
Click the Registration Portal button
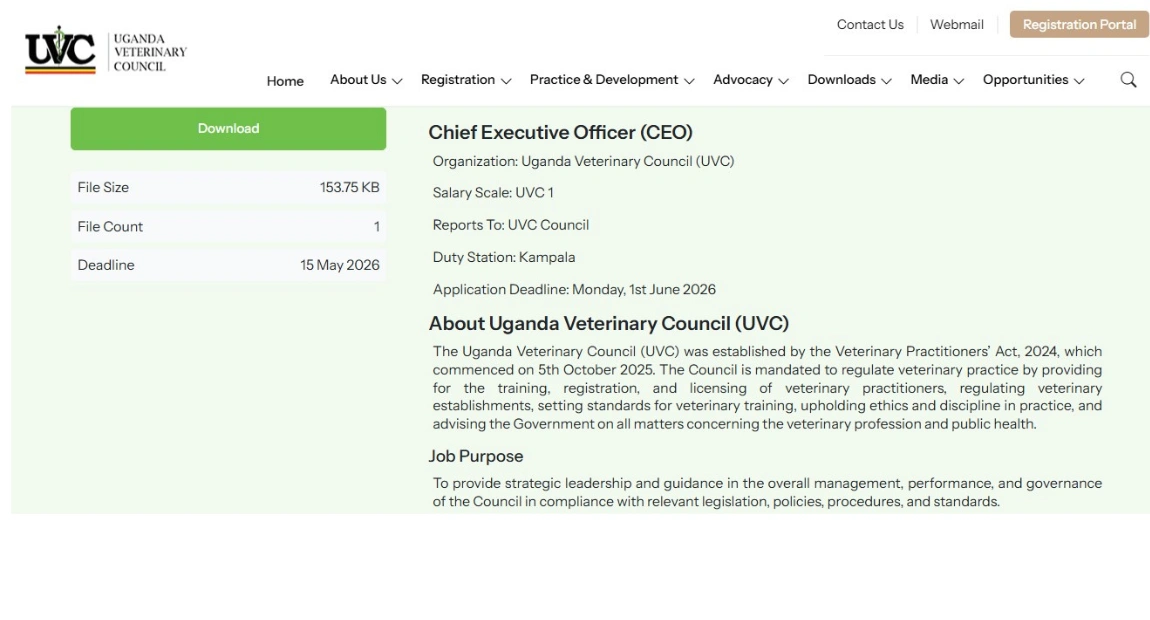point(1079,24)
